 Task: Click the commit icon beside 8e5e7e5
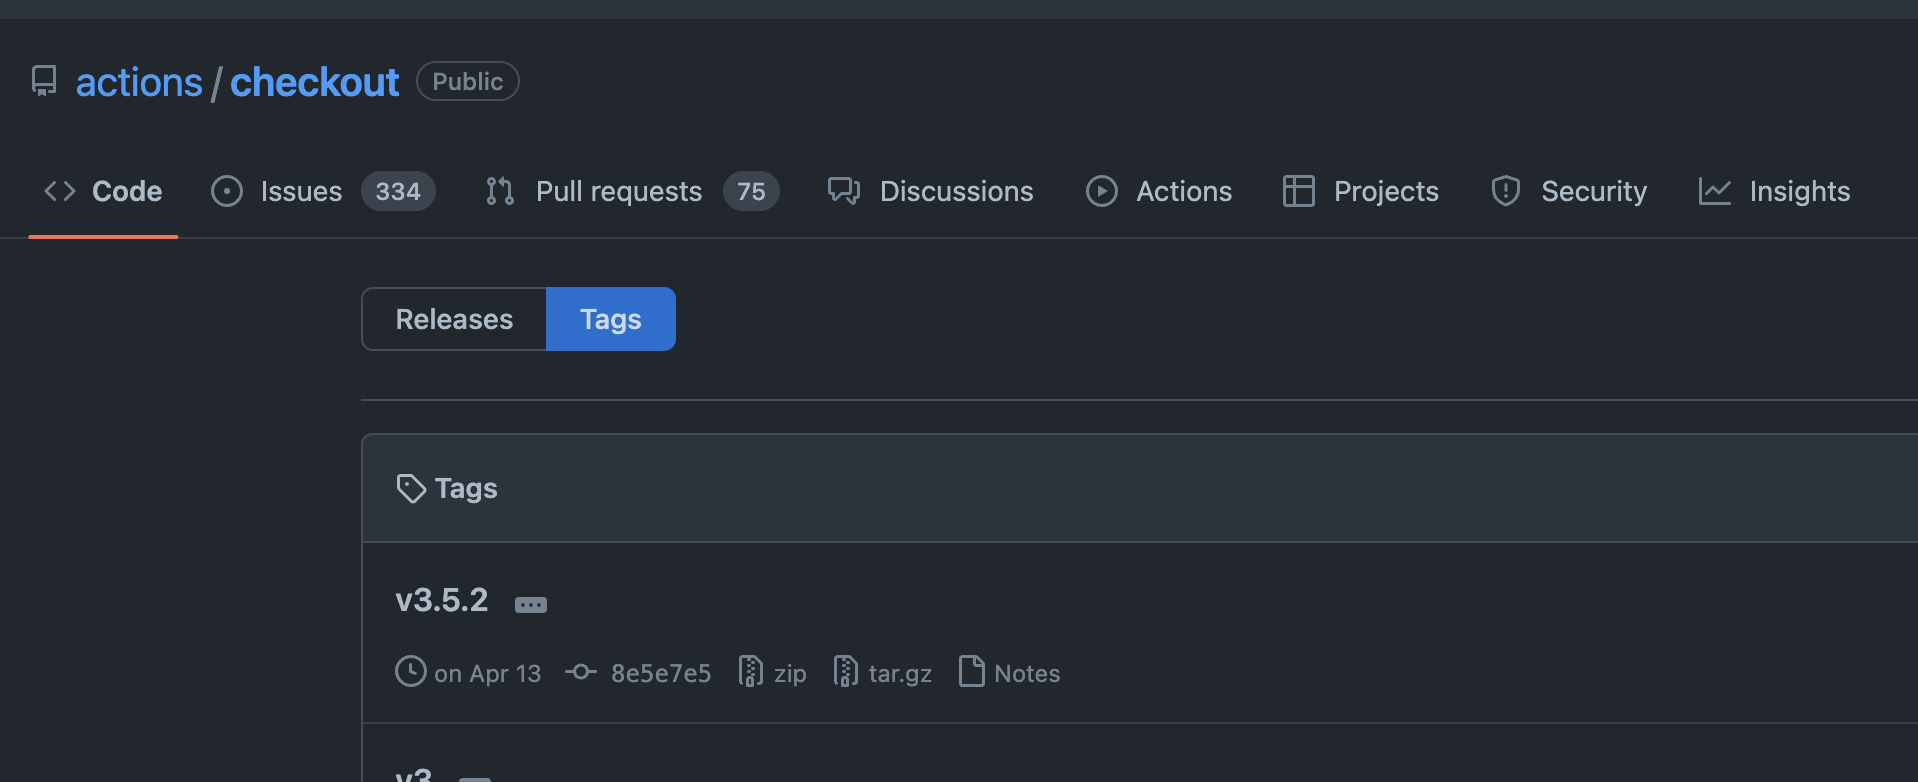pos(581,672)
